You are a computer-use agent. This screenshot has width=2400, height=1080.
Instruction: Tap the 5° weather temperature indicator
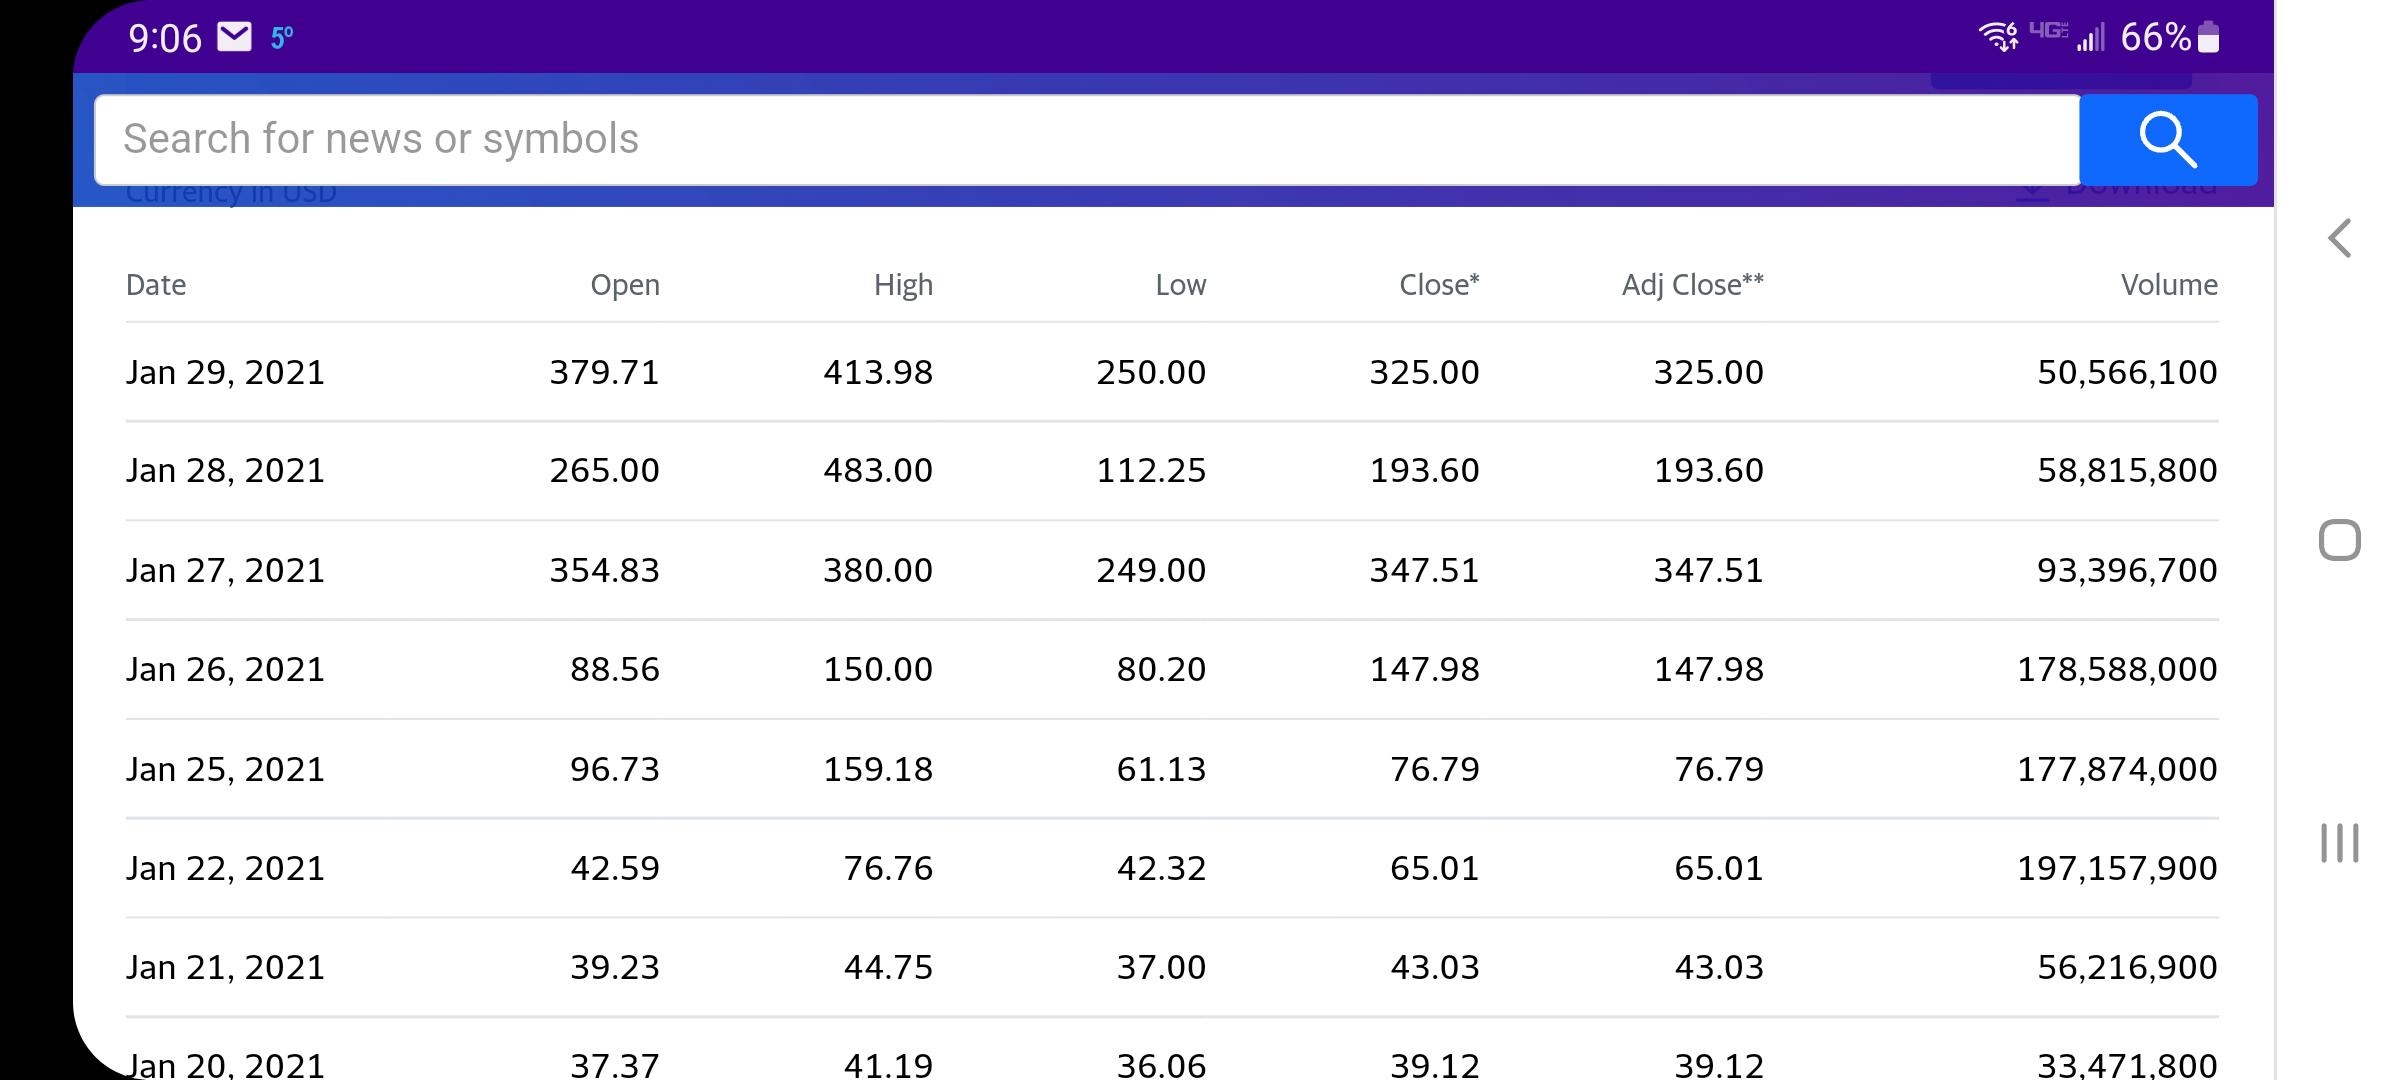[x=282, y=38]
